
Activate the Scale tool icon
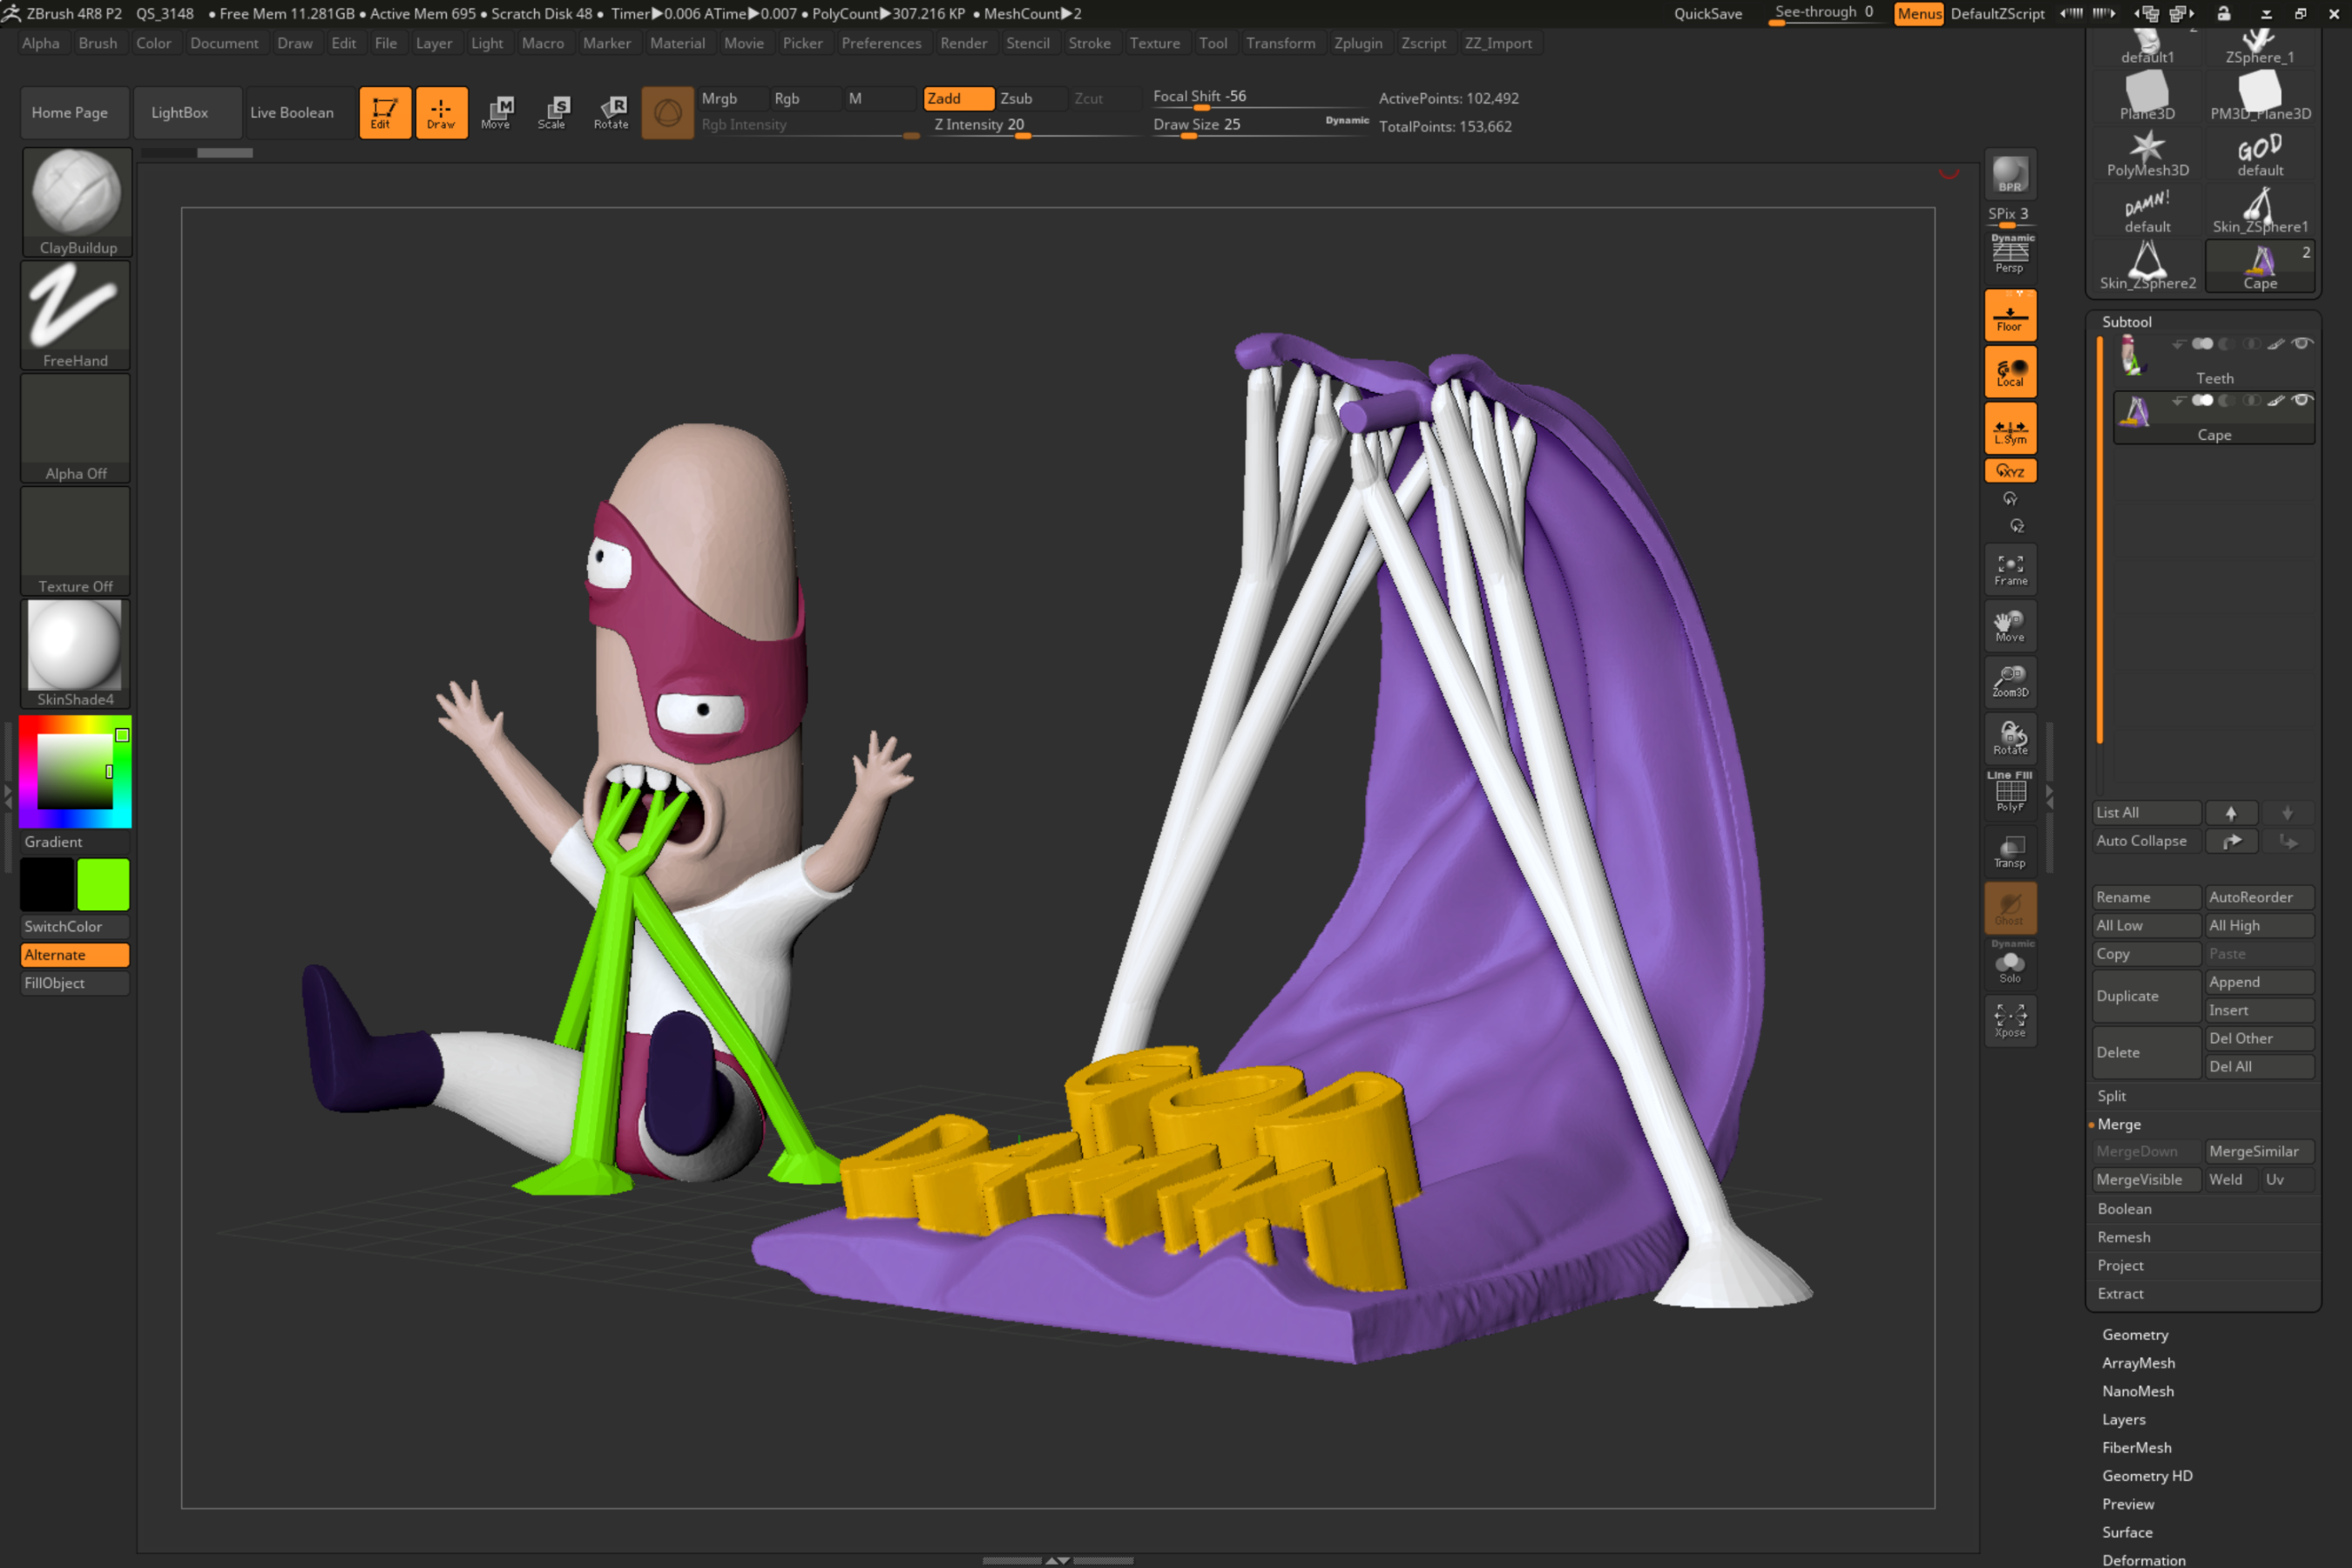(552, 112)
